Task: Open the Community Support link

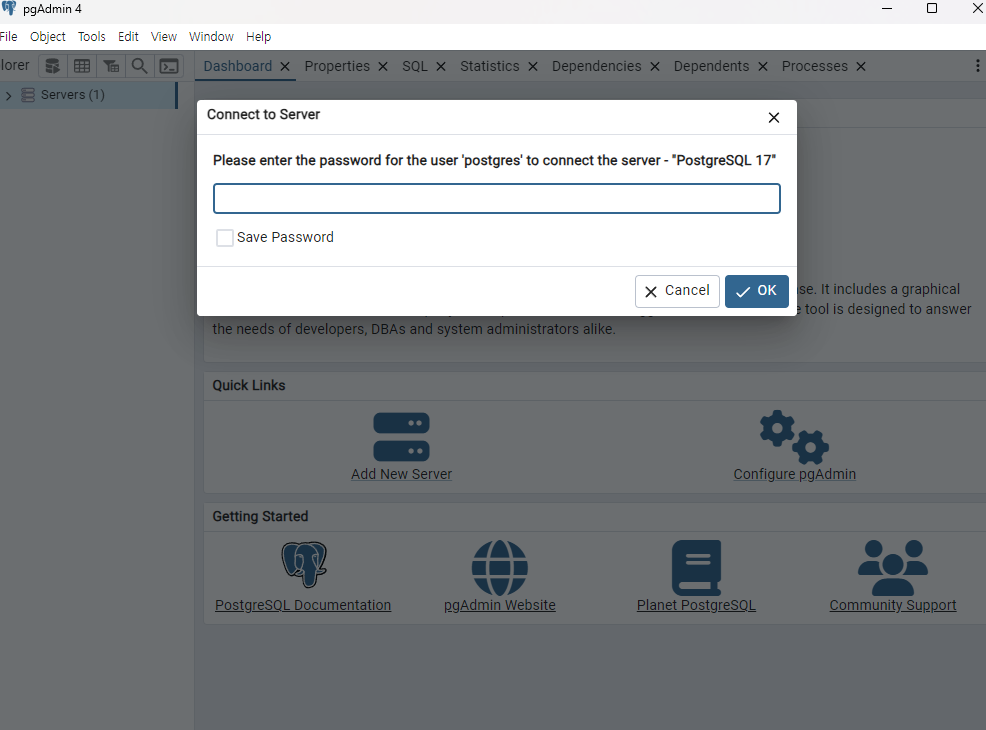Action: coord(893,605)
